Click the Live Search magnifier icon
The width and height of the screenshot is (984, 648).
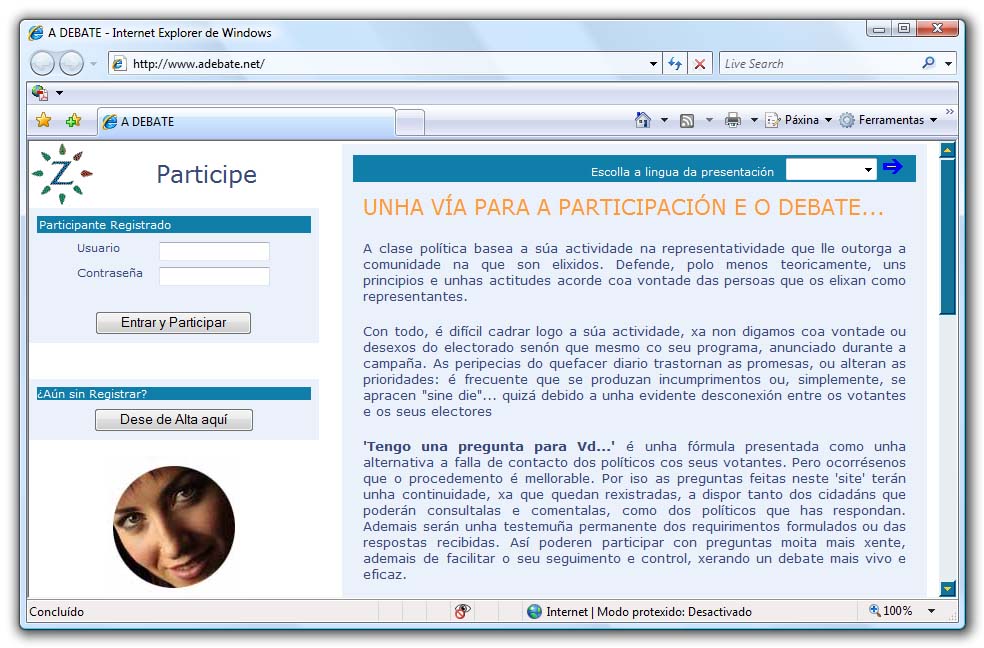click(929, 63)
